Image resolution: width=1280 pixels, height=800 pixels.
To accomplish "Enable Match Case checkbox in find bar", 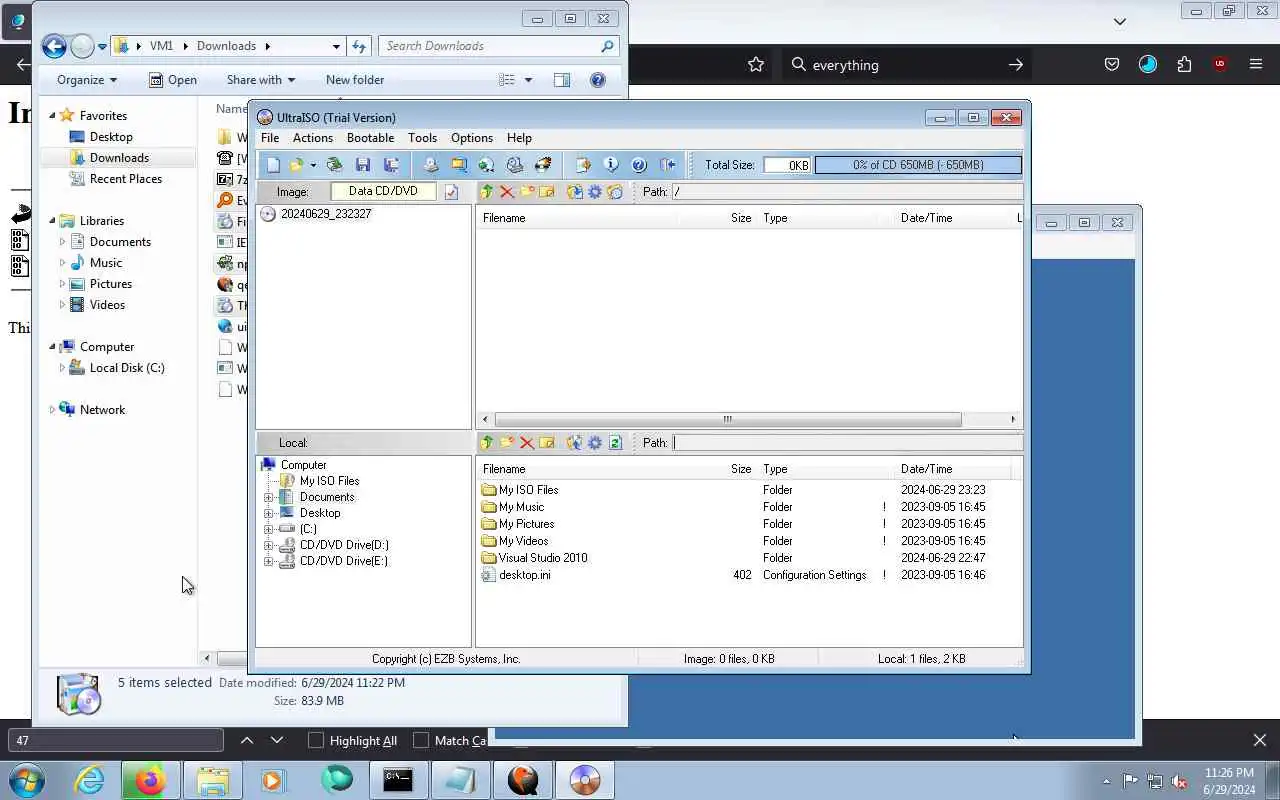I will (421, 740).
